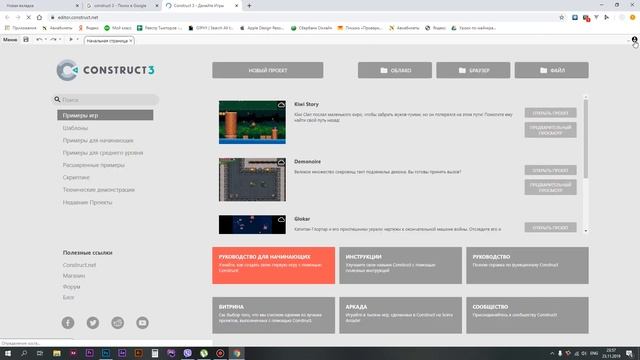The height and width of the screenshot is (360, 640).
Task: Click the examples list scrollbar
Action: coord(586,139)
